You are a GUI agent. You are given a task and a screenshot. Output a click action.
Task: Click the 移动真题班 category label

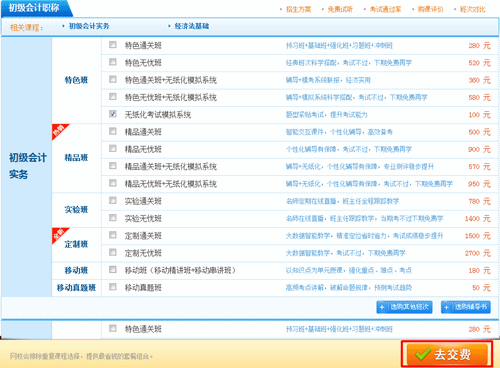point(76,288)
